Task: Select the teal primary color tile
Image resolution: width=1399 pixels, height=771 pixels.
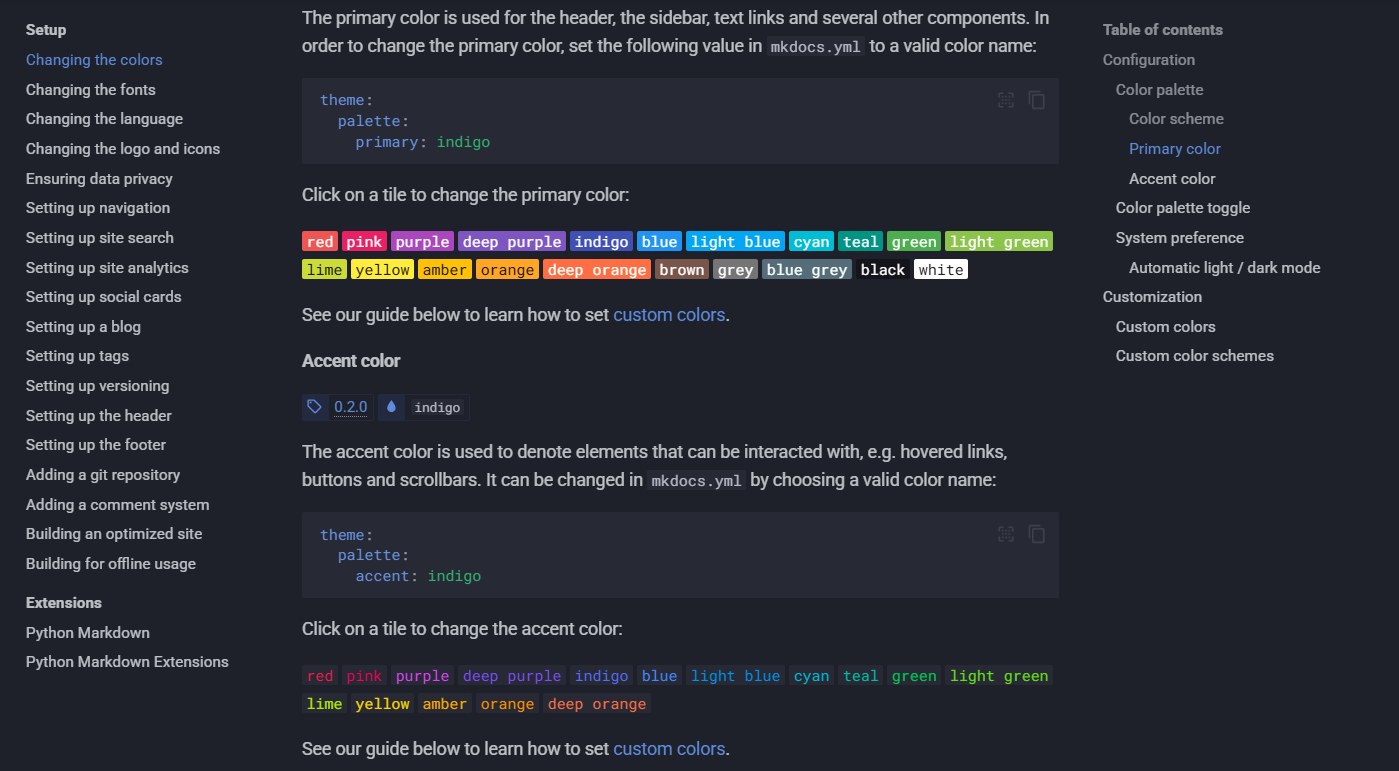Action: [x=860, y=242]
